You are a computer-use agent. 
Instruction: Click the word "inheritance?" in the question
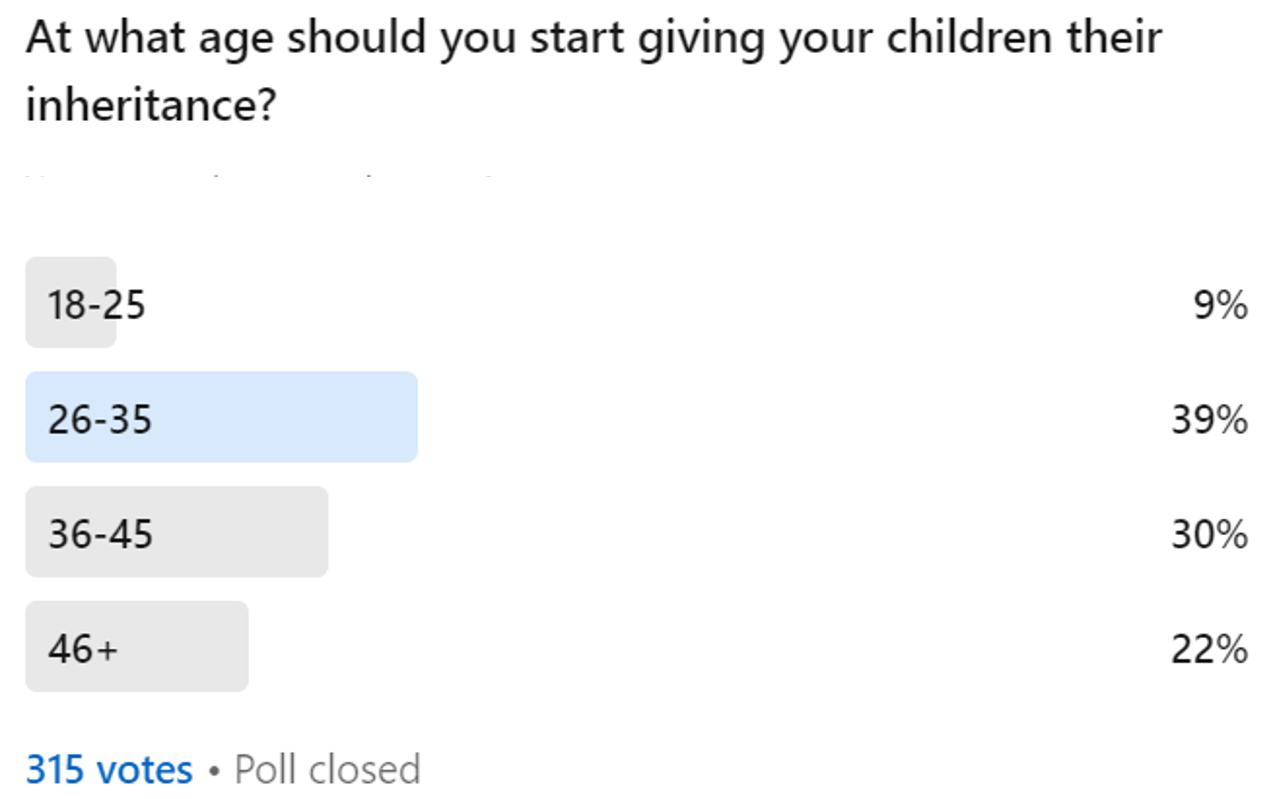[150, 105]
